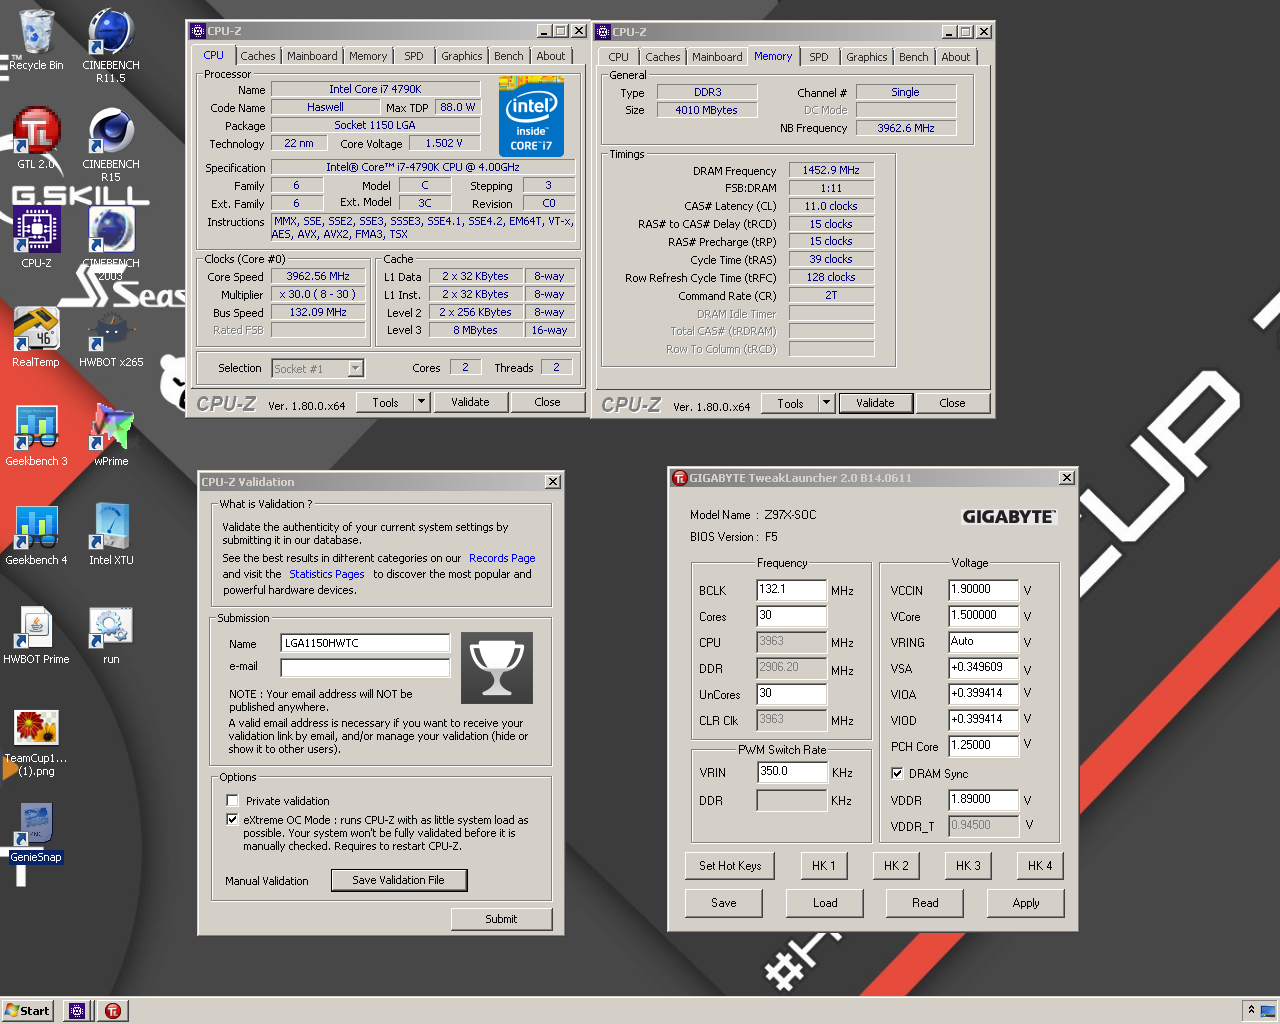Image resolution: width=1280 pixels, height=1024 pixels.
Task: Click the HK 3 hotkey button
Action: 968,866
